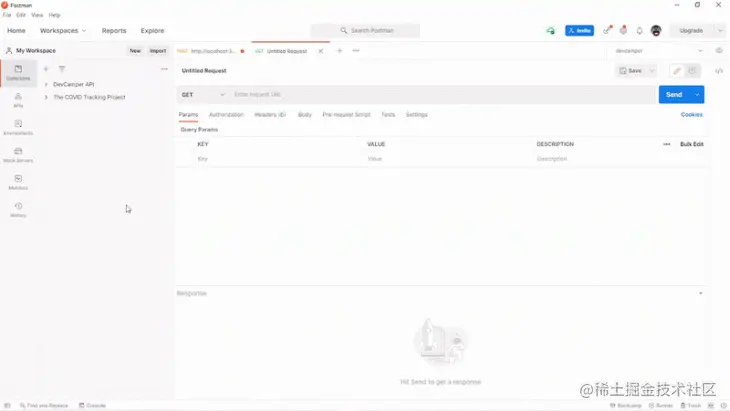Open the notifications bell icon
This screenshot has width=730, height=411.
[639, 31]
